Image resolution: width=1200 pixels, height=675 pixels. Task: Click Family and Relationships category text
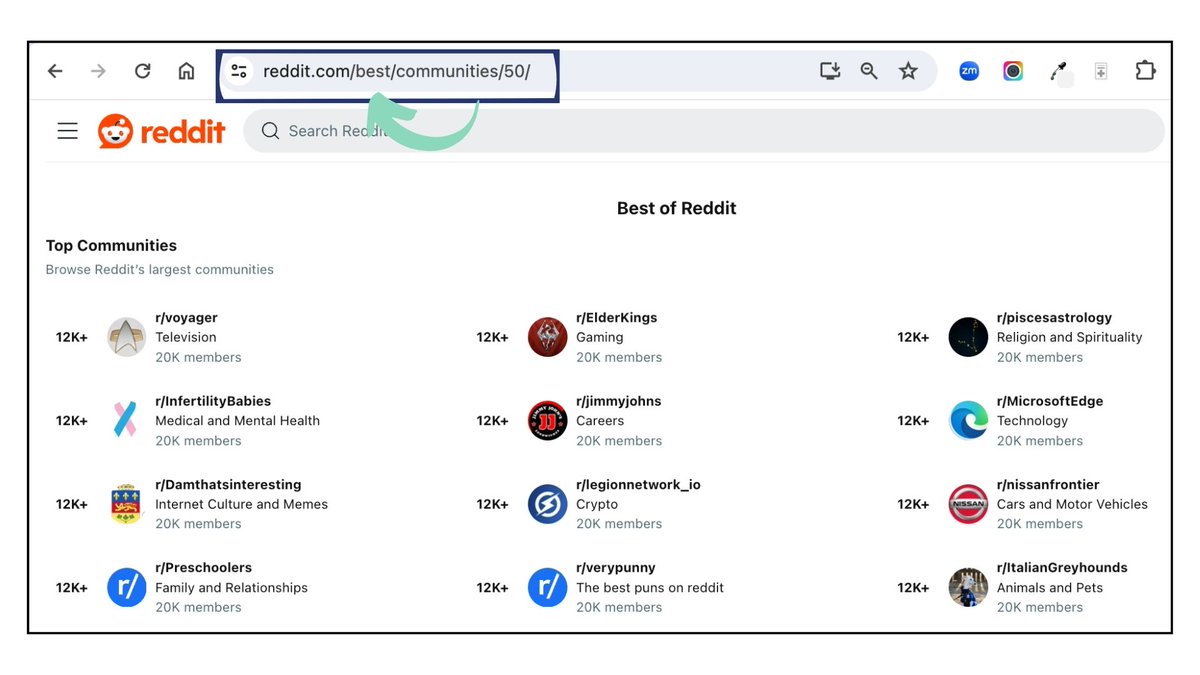[x=231, y=588]
